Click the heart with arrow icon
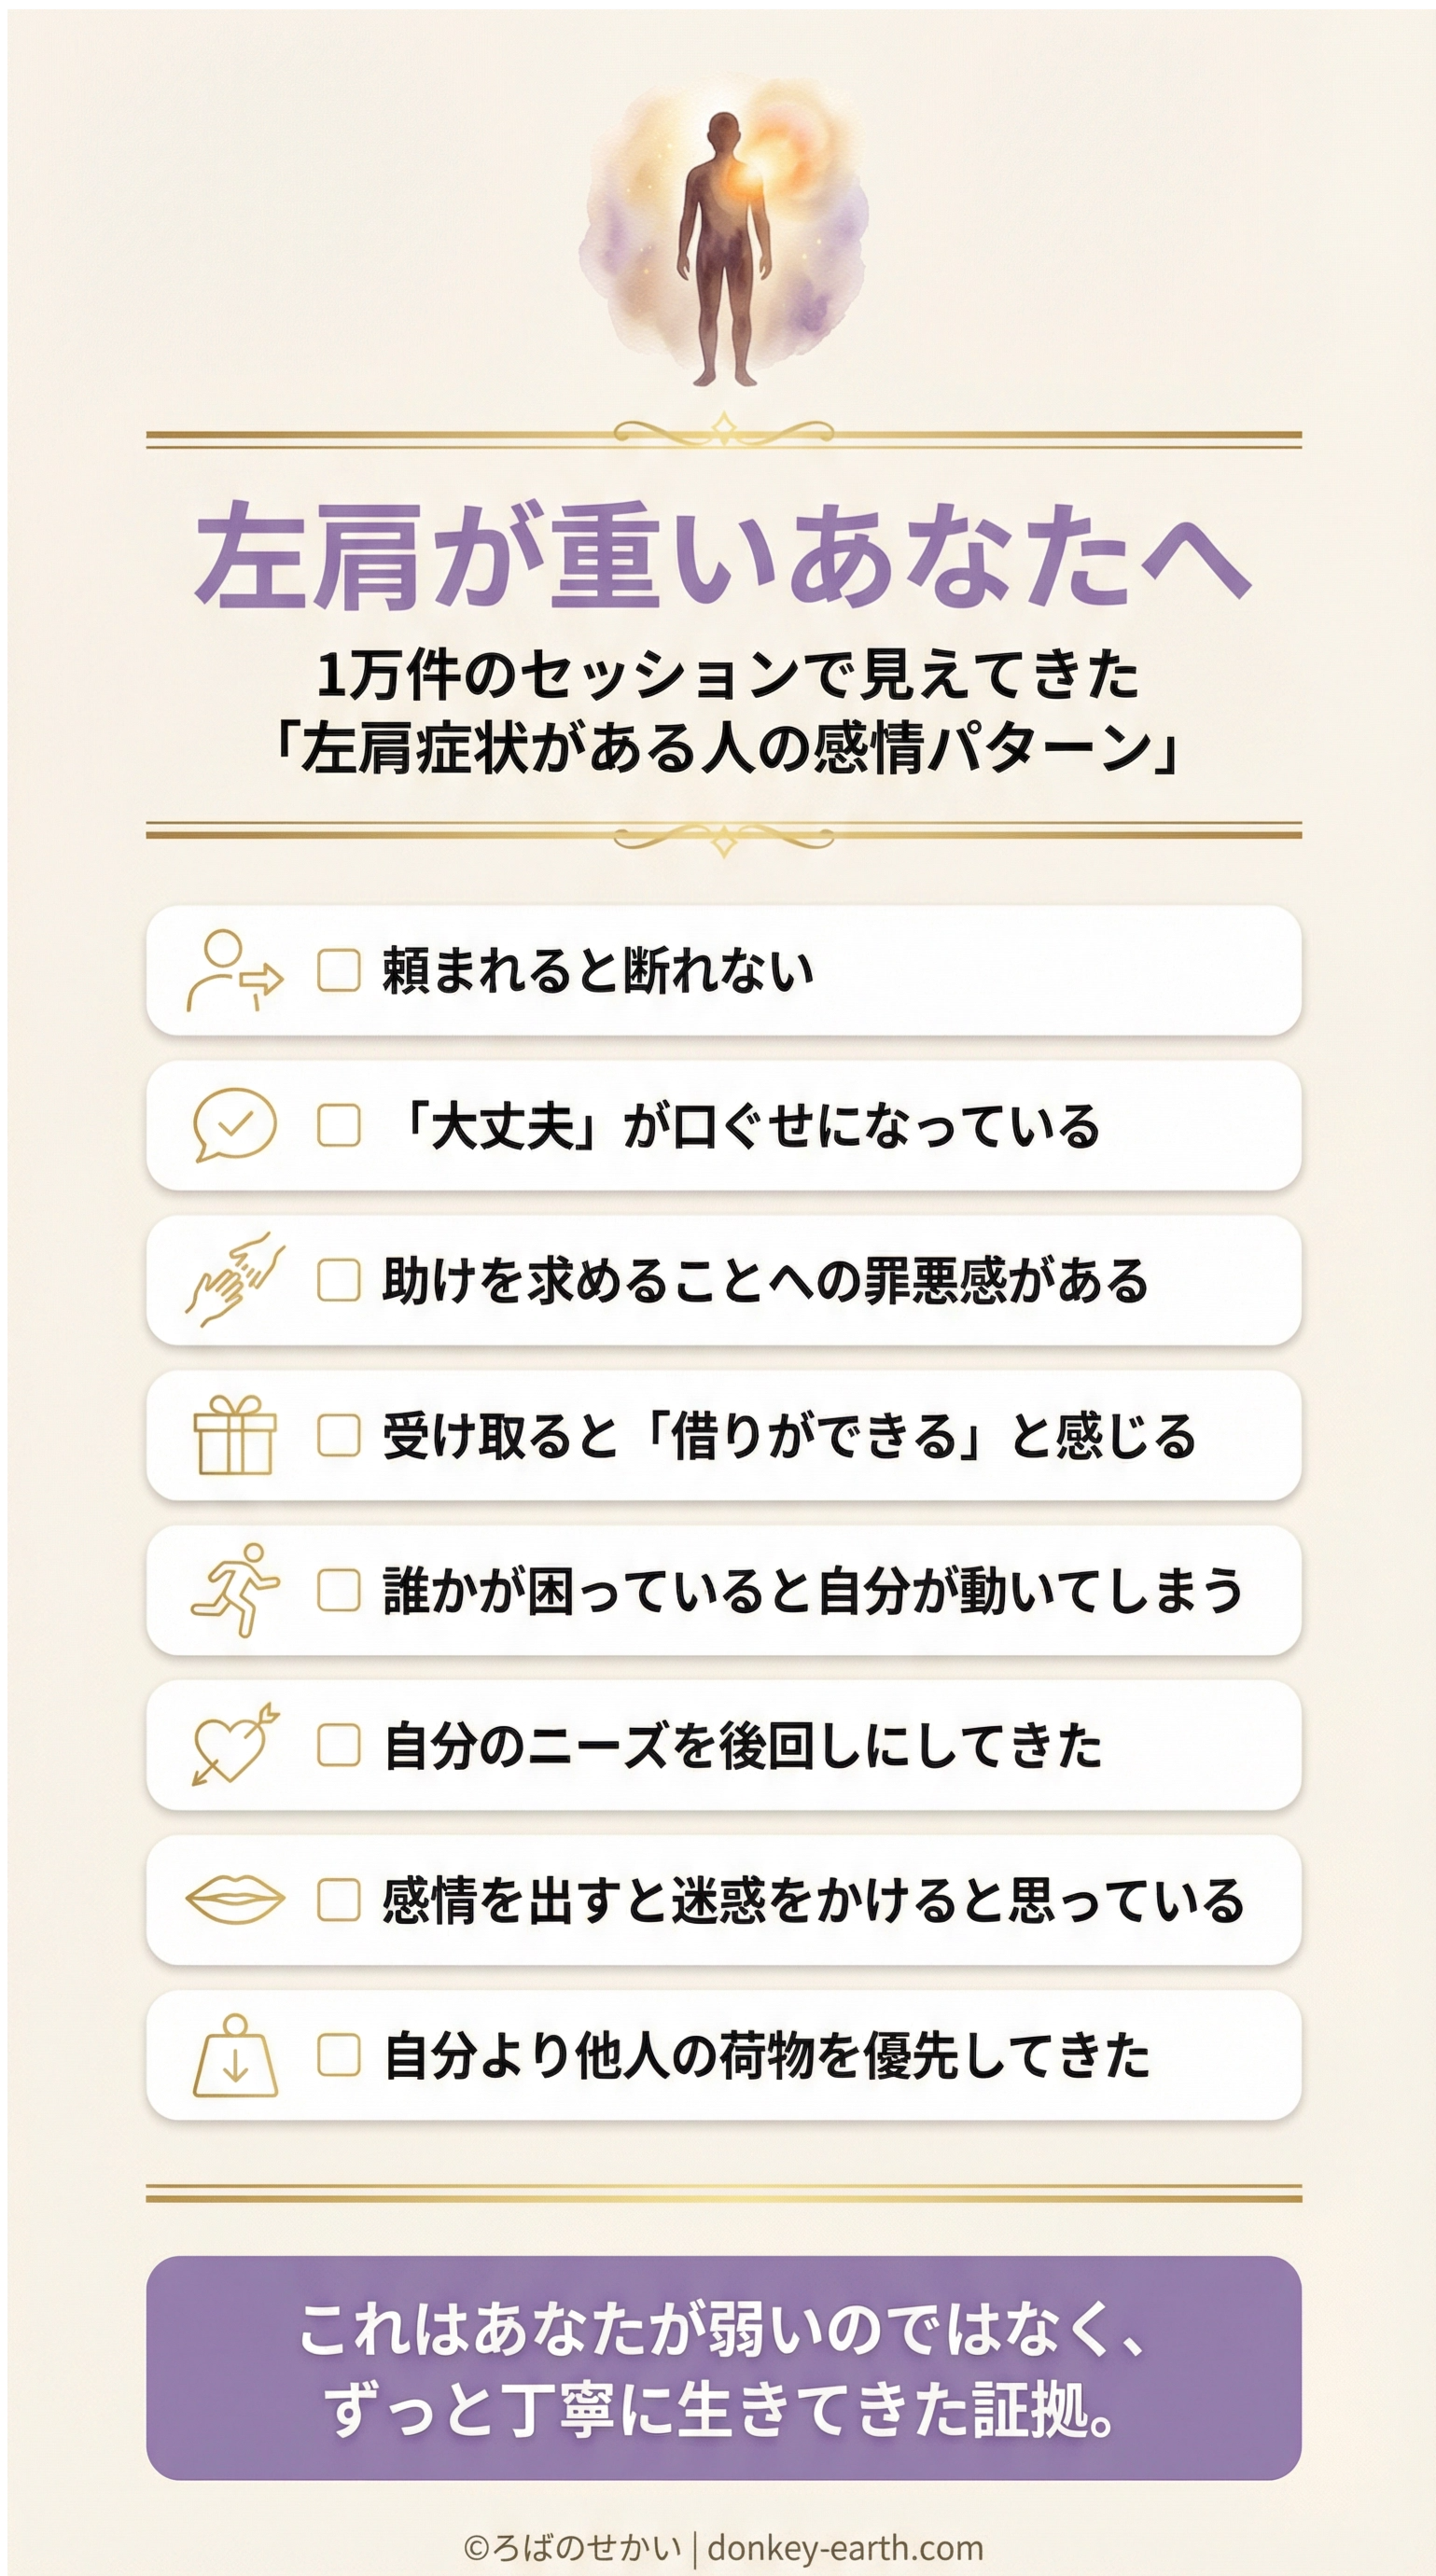The height and width of the screenshot is (2576, 1436). (235, 1745)
